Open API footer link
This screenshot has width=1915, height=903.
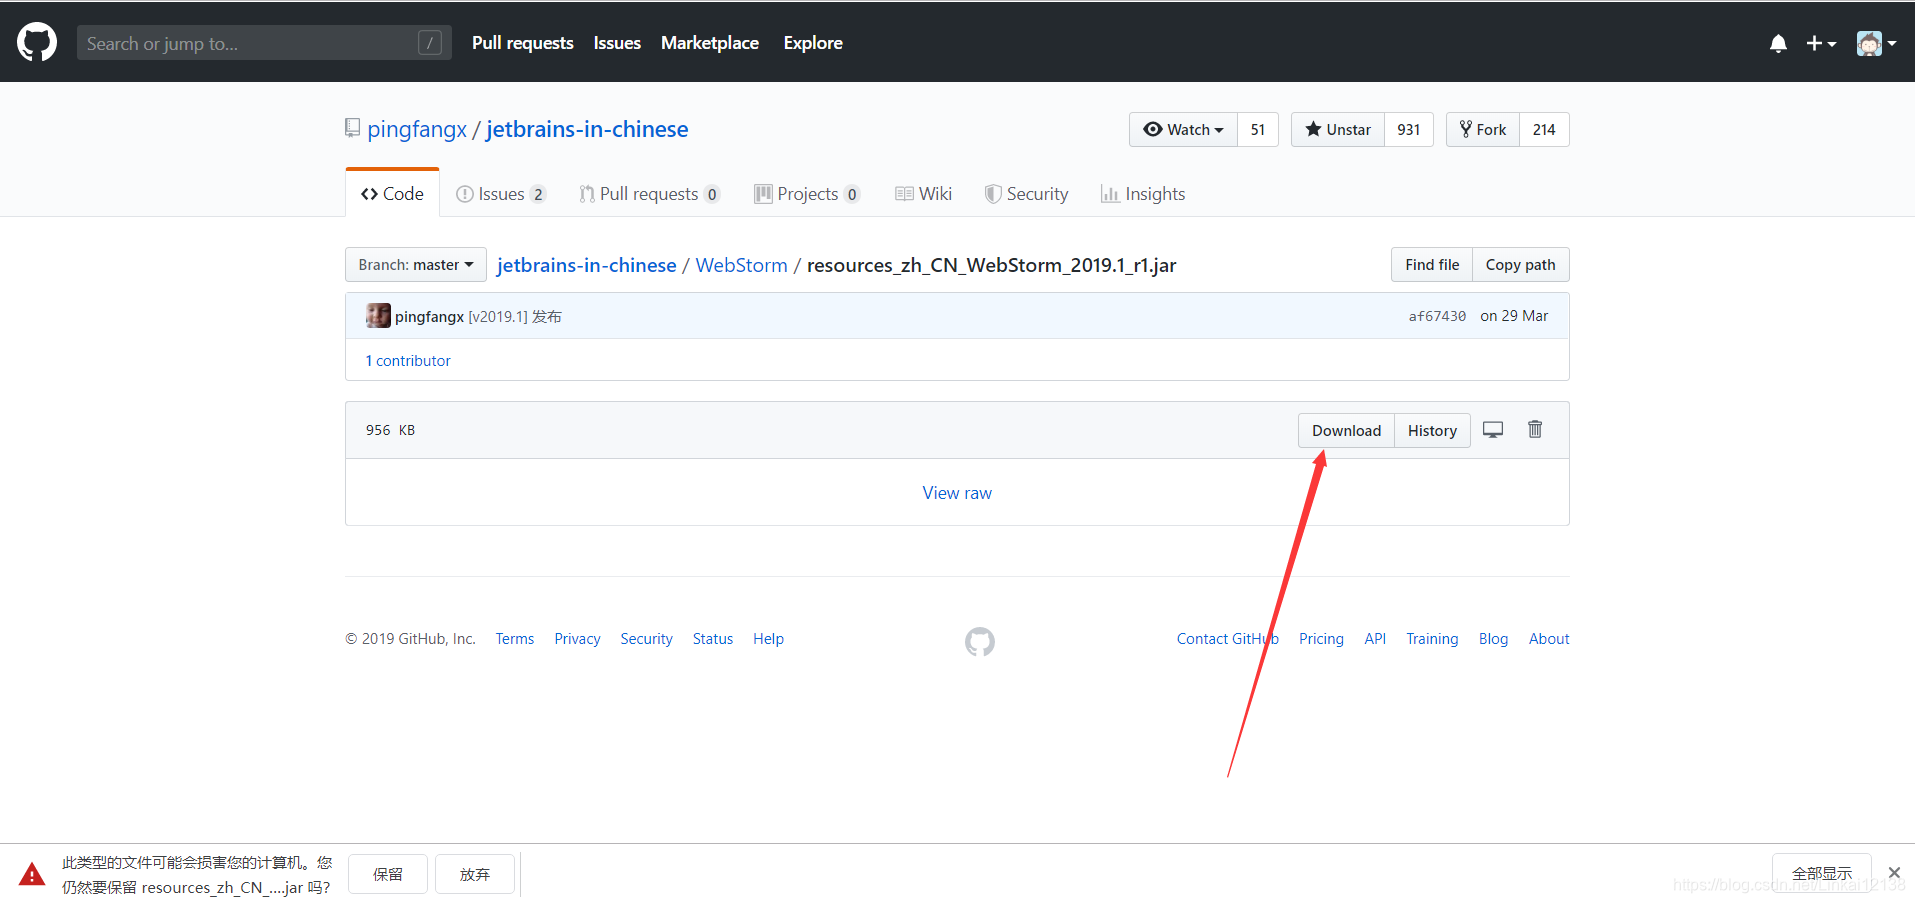point(1375,639)
